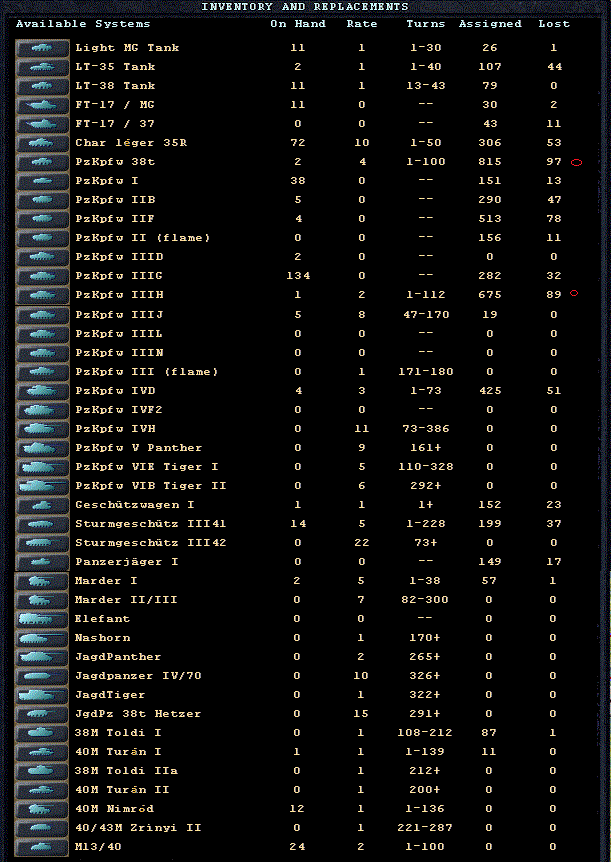Select the M13/40 icon button
The image size is (611, 862).
[42, 848]
